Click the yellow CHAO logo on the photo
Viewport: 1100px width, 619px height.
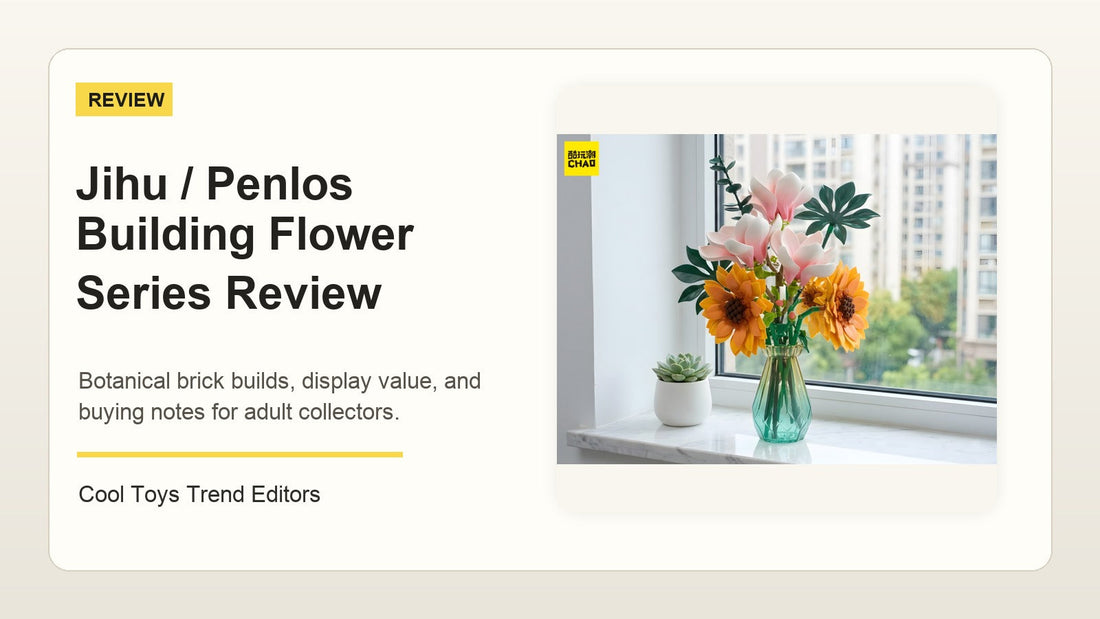(x=582, y=159)
